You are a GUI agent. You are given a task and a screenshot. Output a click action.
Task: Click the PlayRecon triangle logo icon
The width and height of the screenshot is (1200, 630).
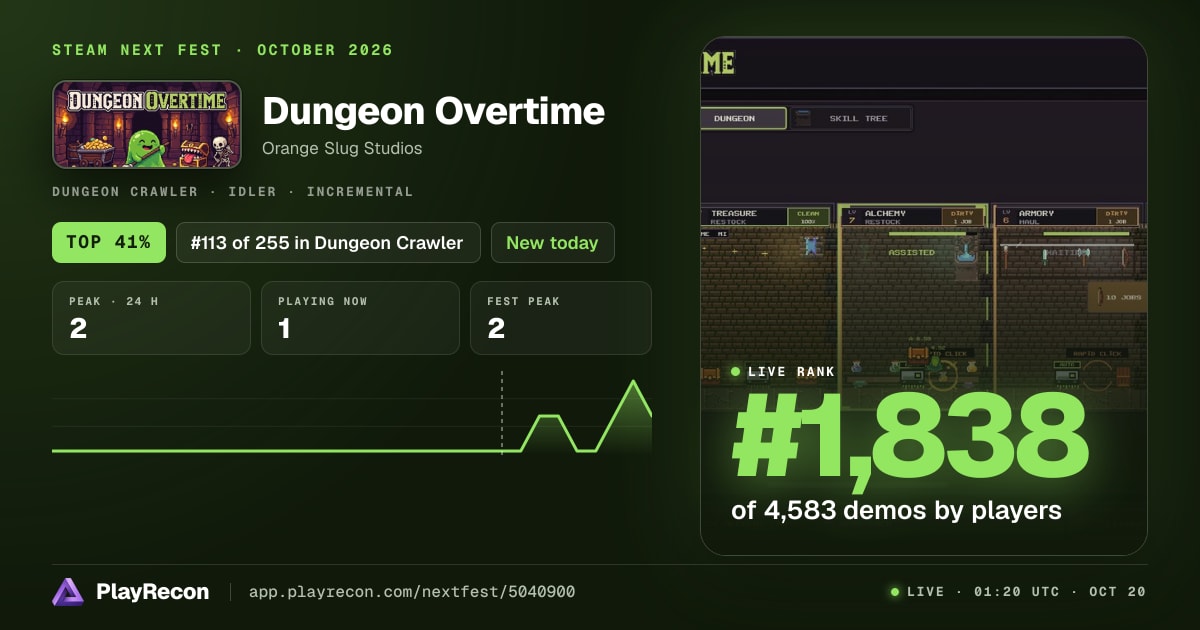(x=68, y=592)
